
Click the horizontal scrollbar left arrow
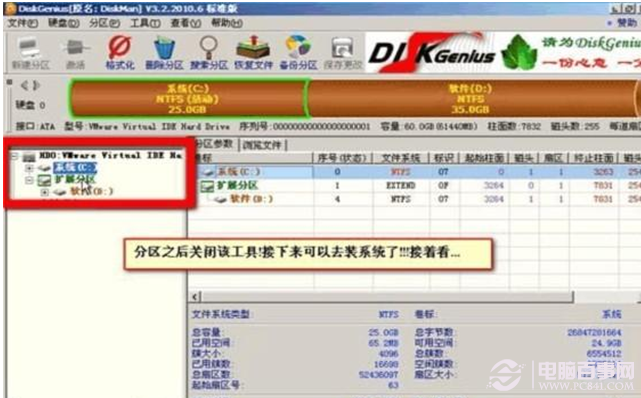point(195,297)
